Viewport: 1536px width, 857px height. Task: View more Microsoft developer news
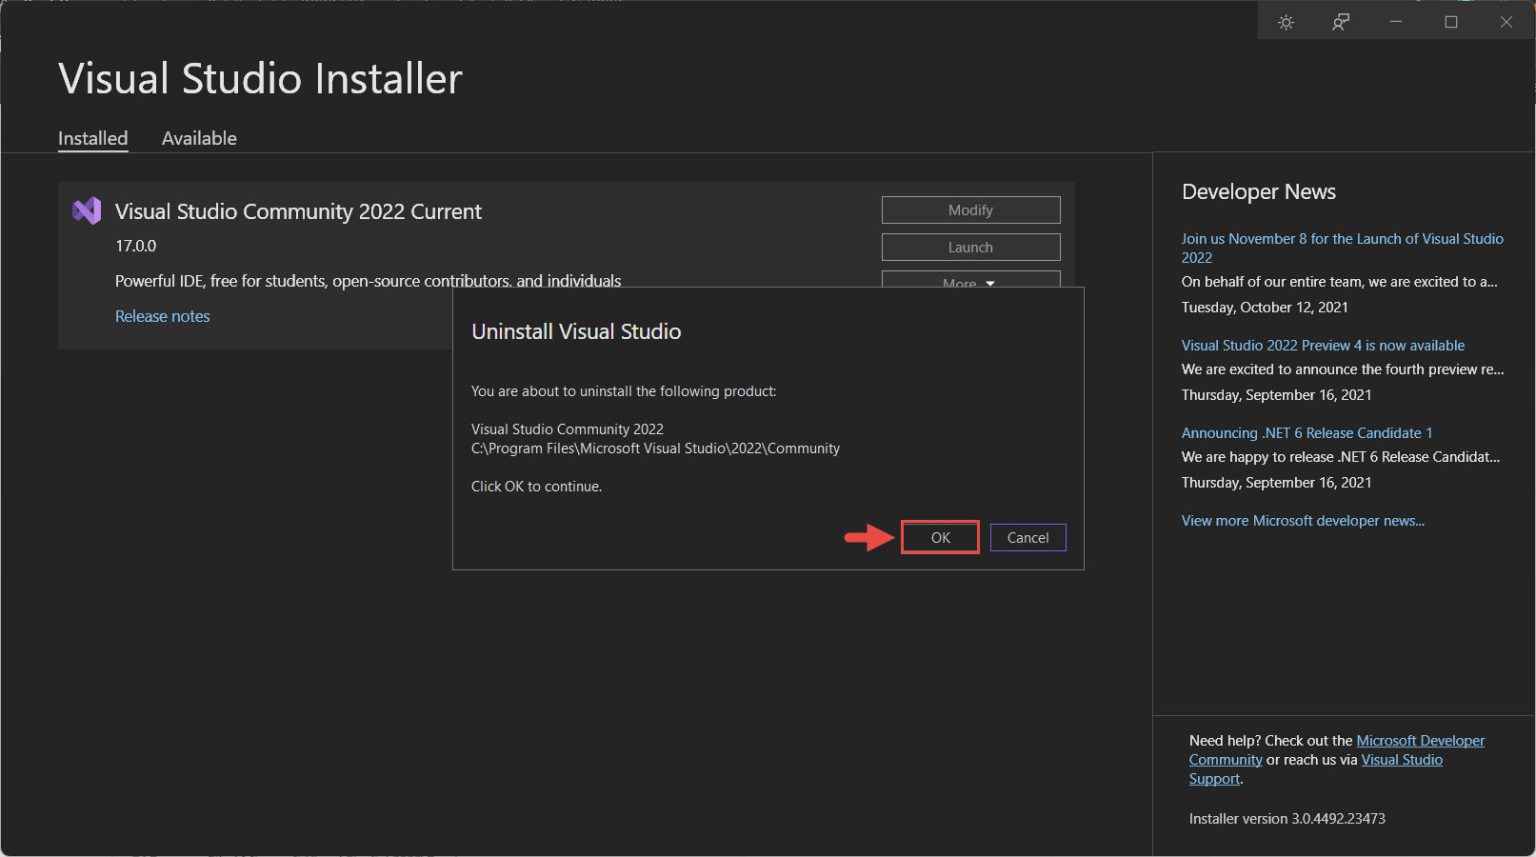1302,520
